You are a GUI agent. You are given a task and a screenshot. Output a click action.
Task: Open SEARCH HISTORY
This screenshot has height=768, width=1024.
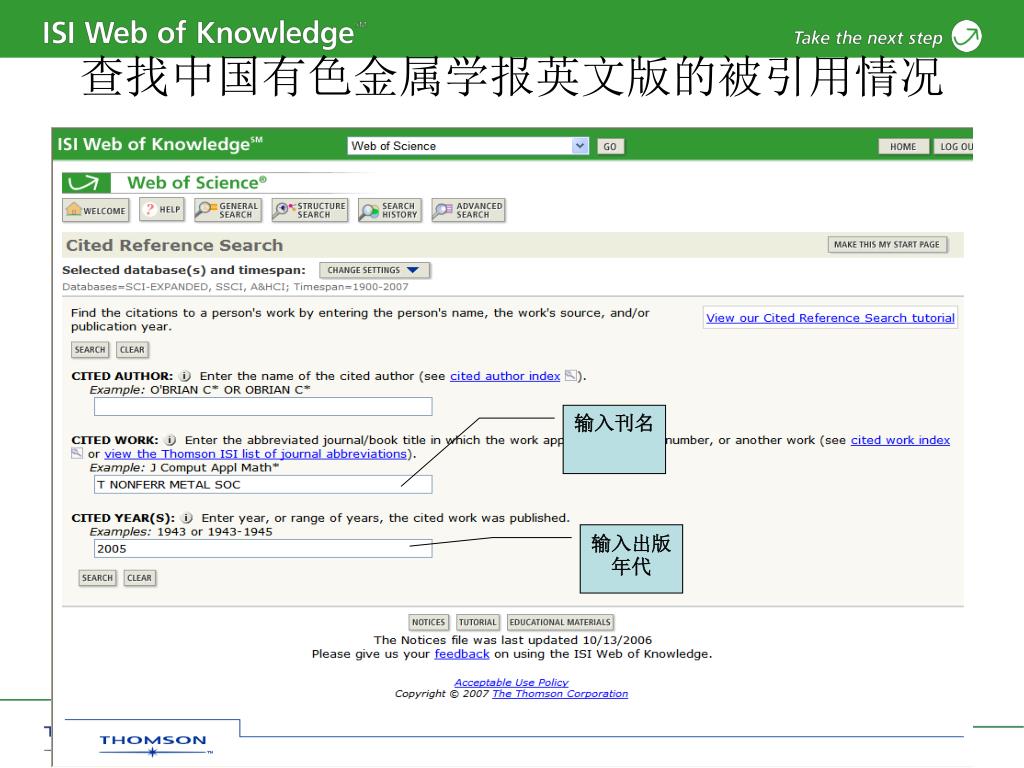[390, 210]
